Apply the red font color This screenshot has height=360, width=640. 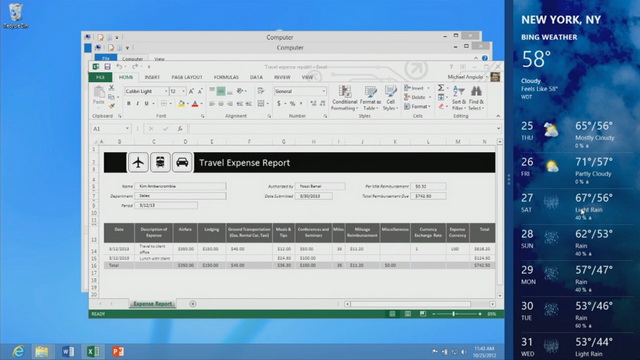point(195,104)
